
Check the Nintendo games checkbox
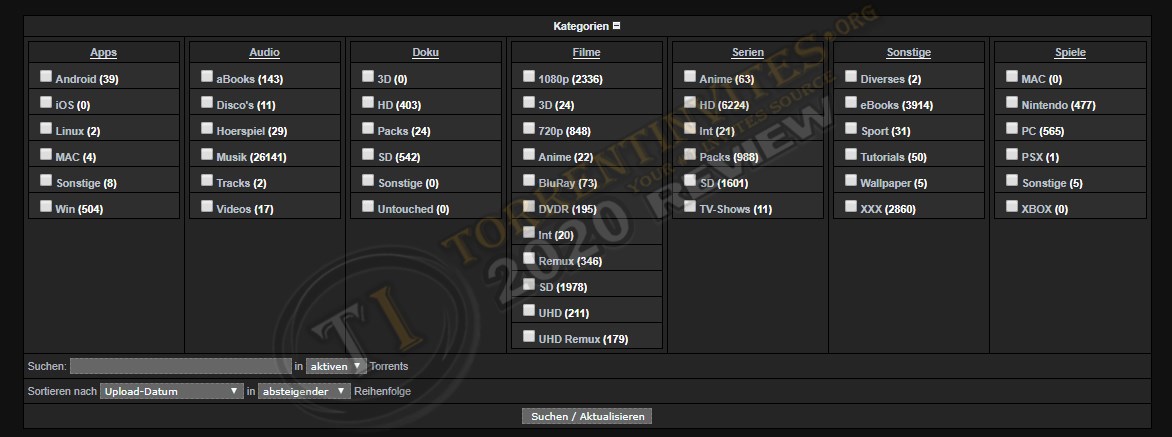[x=1012, y=102]
